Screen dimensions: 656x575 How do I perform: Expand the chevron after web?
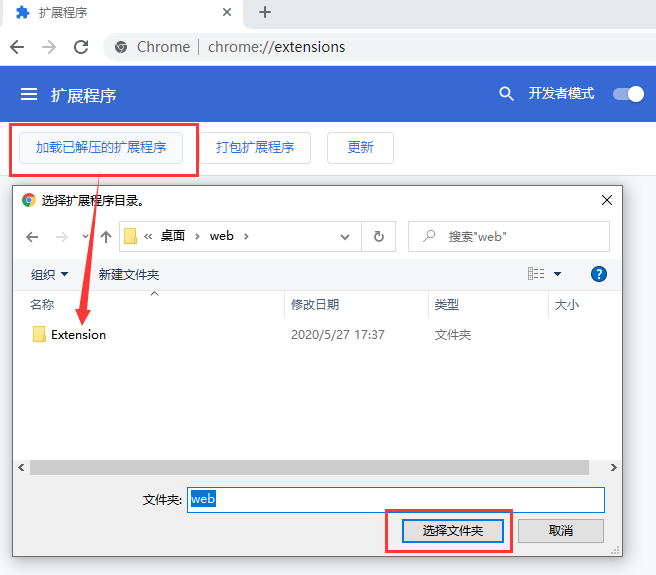[x=246, y=236]
